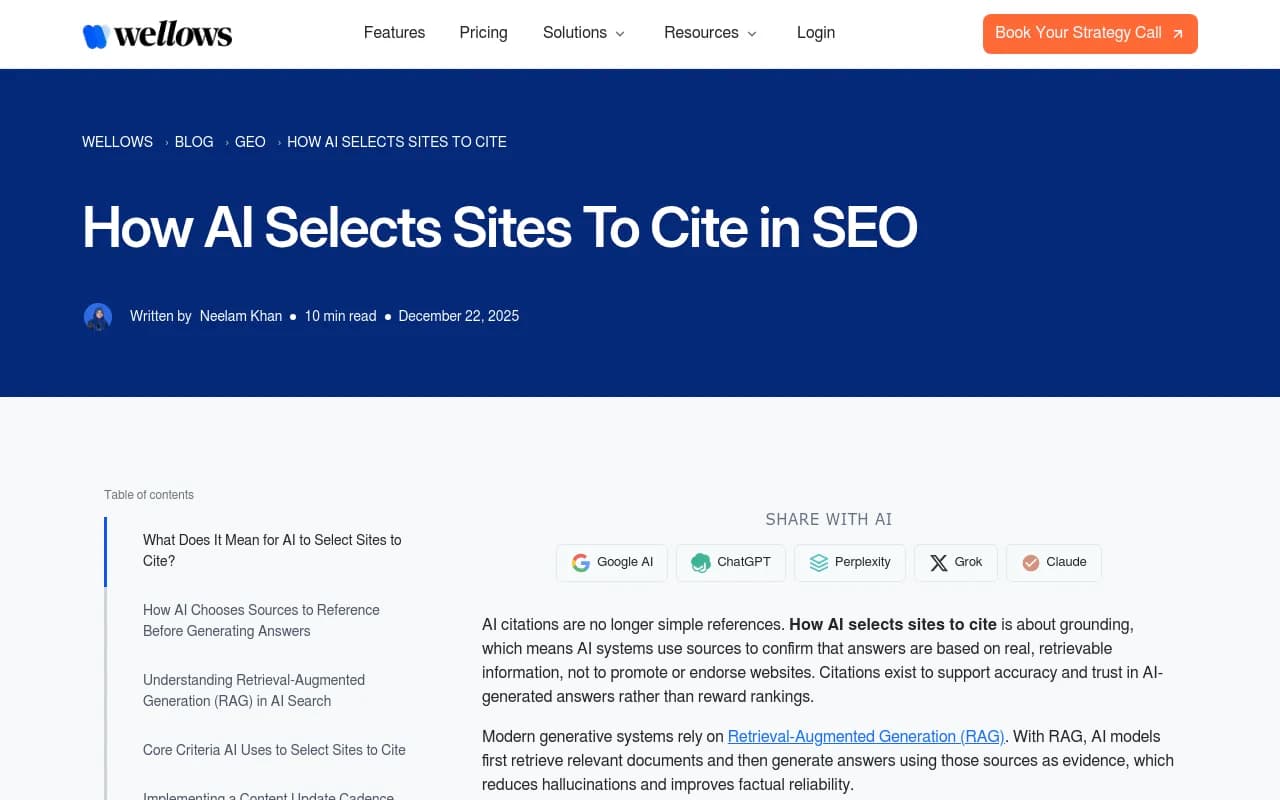Viewport: 1280px width, 800px height.
Task: Click 'Understanding Retrieval-Augmented Generation (RAG) in AI Search'
Action: 254,690
